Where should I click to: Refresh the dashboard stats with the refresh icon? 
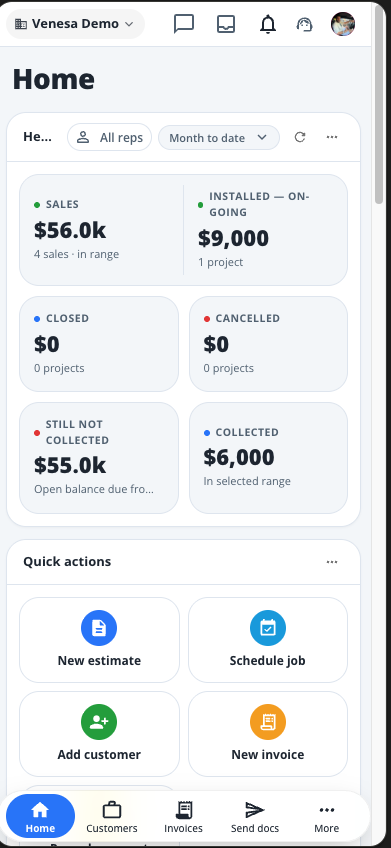coord(300,137)
